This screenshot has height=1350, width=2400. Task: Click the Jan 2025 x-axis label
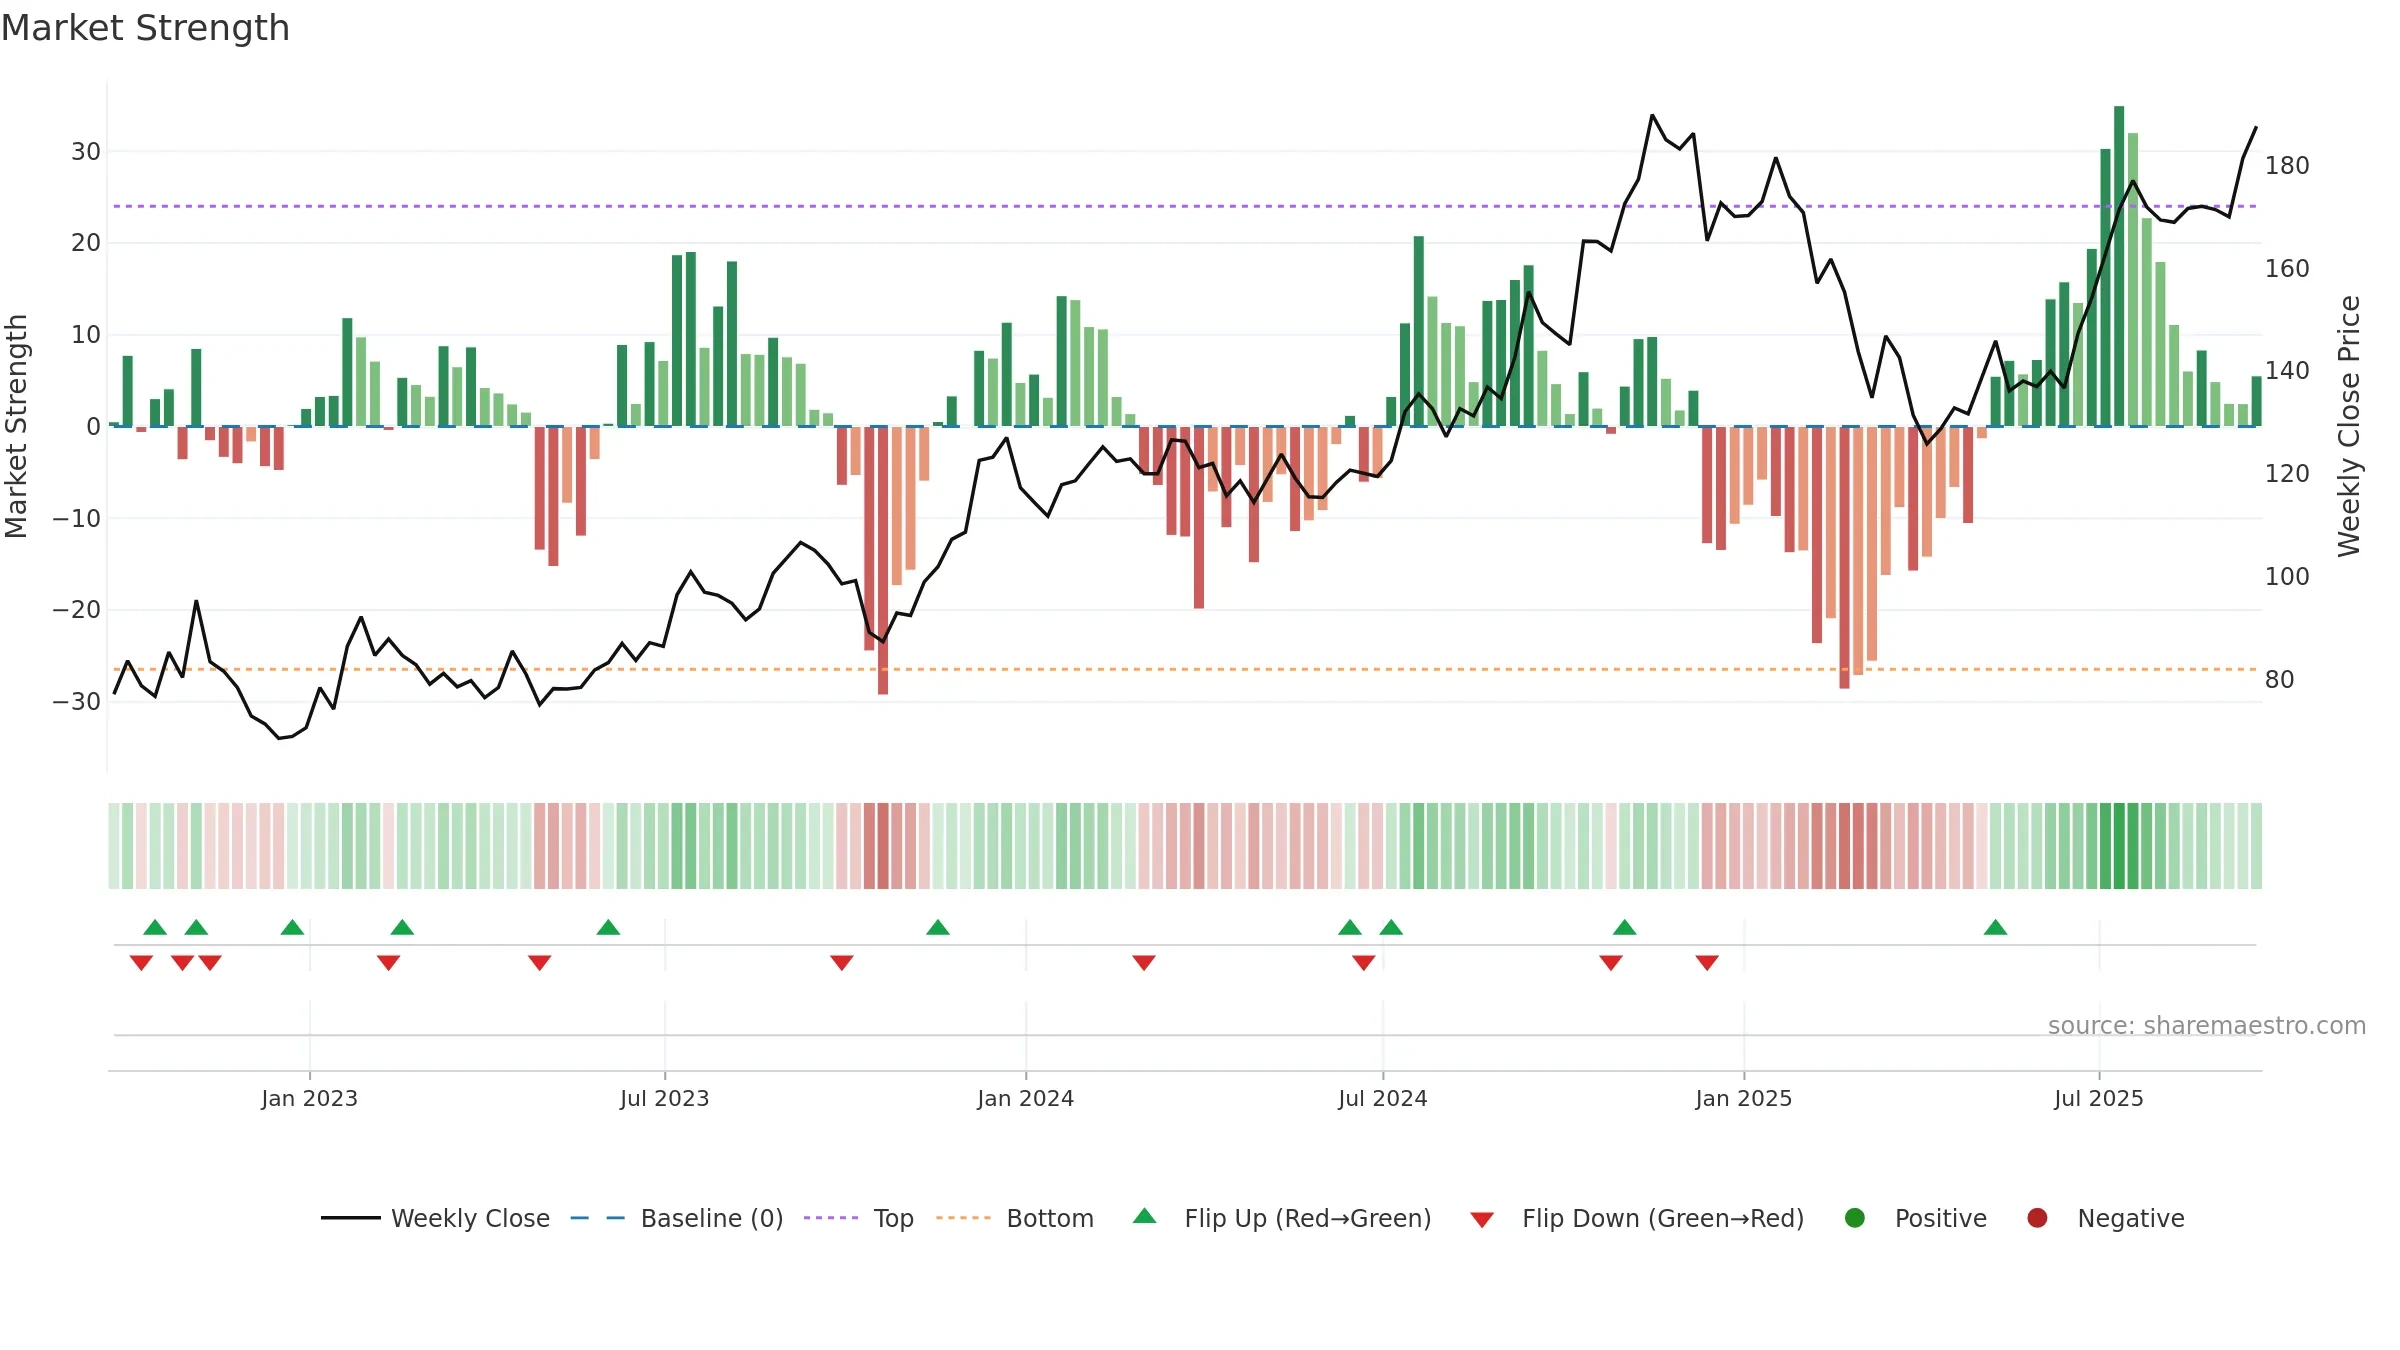(x=1744, y=1098)
